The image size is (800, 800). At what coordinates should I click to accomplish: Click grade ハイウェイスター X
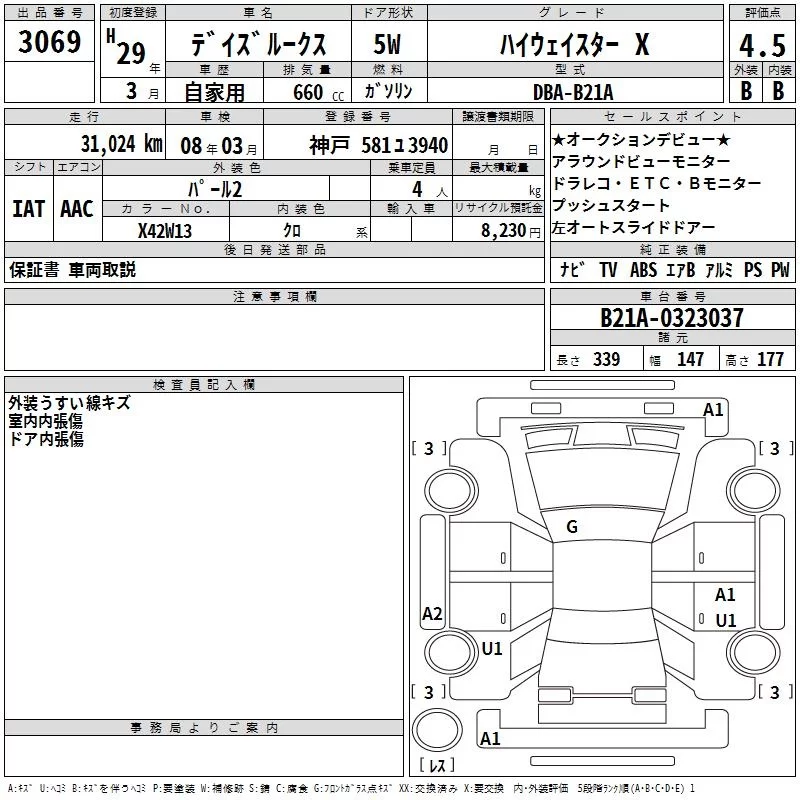[x=575, y=44]
